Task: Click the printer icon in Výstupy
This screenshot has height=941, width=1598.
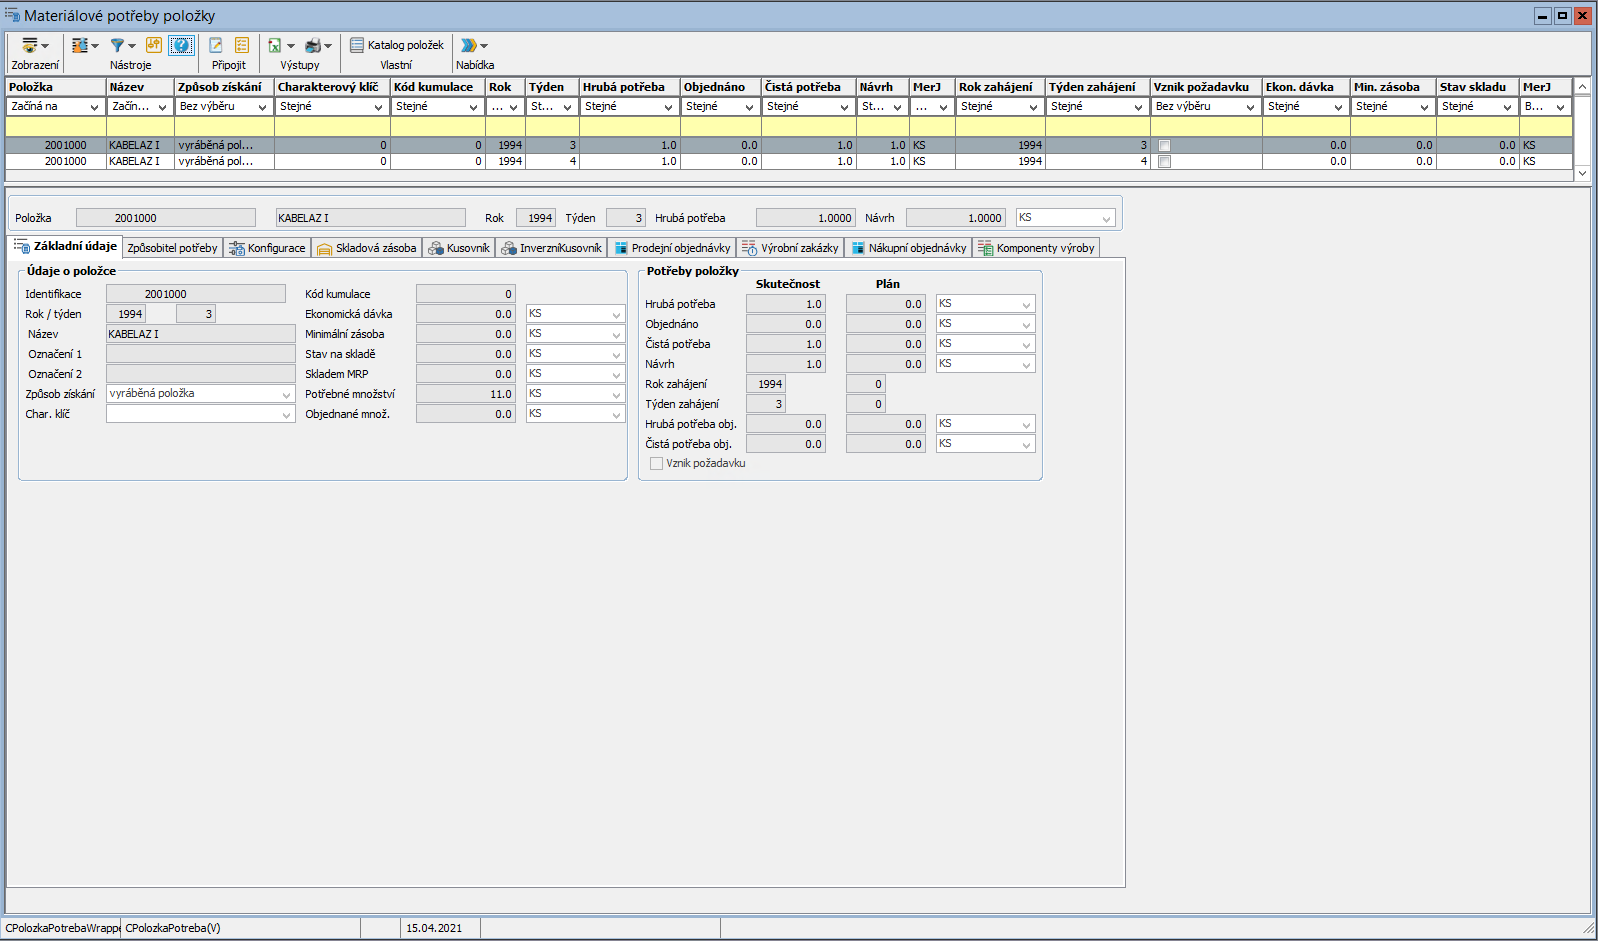Action: (313, 45)
